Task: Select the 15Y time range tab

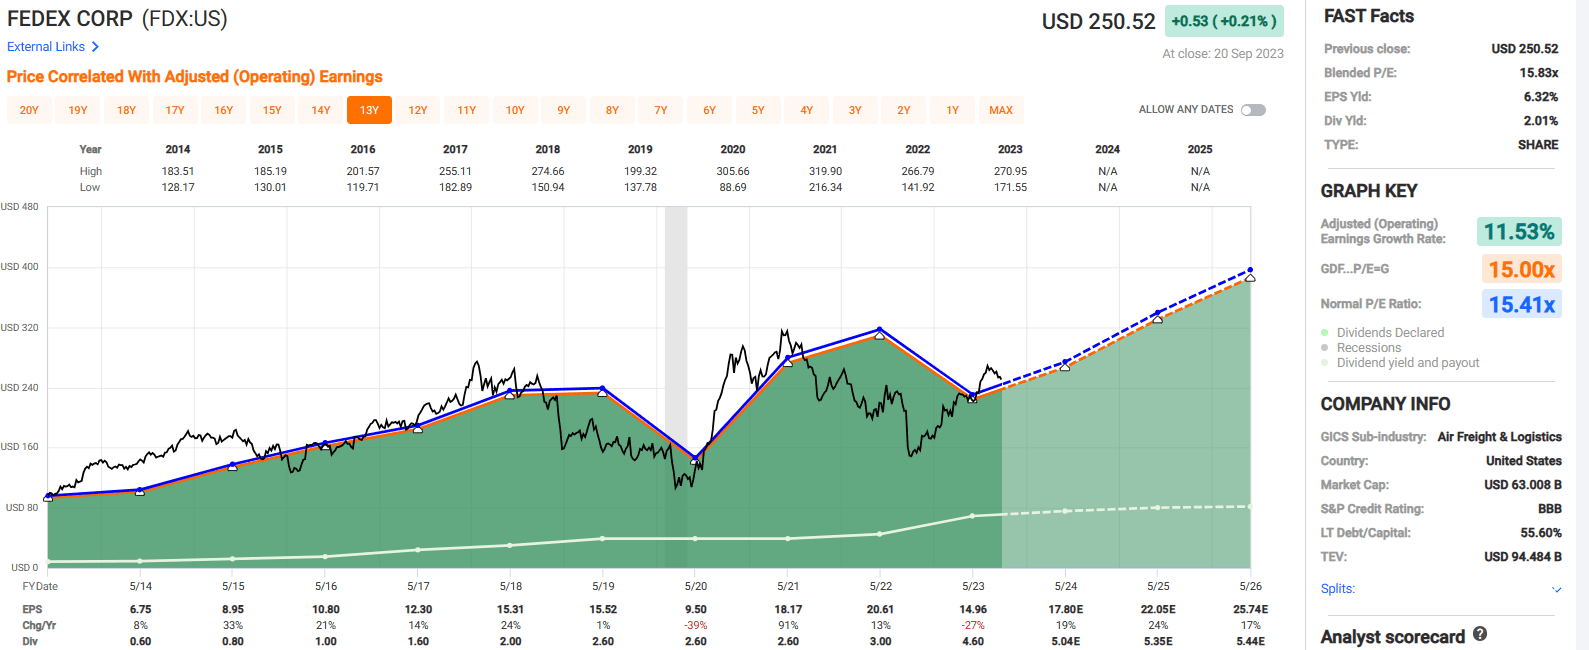Action: tap(272, 110)
